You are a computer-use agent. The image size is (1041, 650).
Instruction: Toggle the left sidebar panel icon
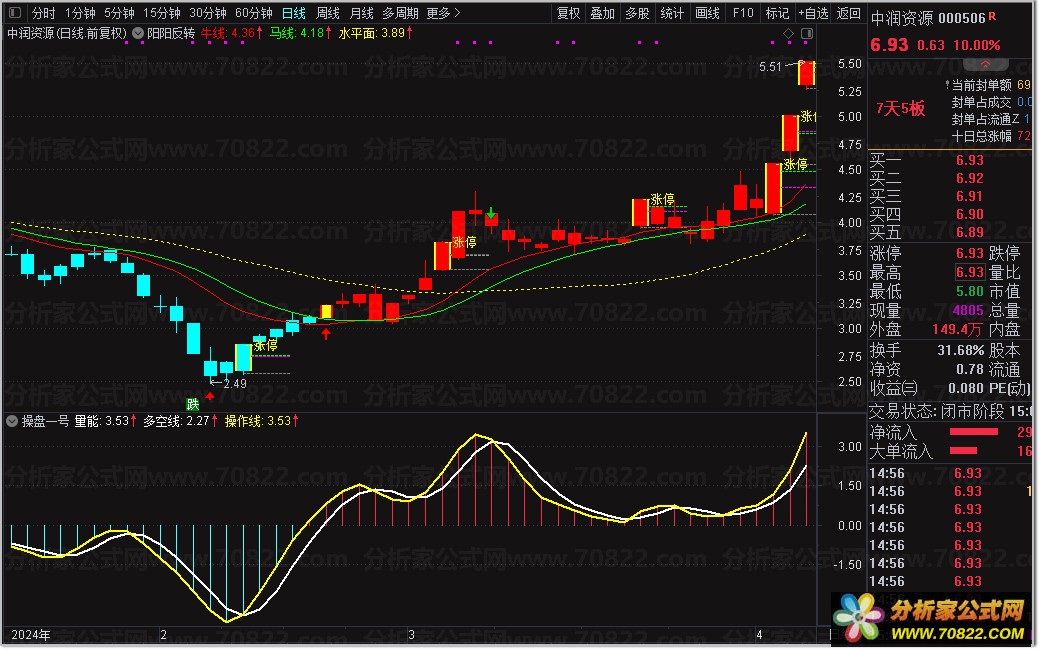pyautogui.click(x=15, y=13)
